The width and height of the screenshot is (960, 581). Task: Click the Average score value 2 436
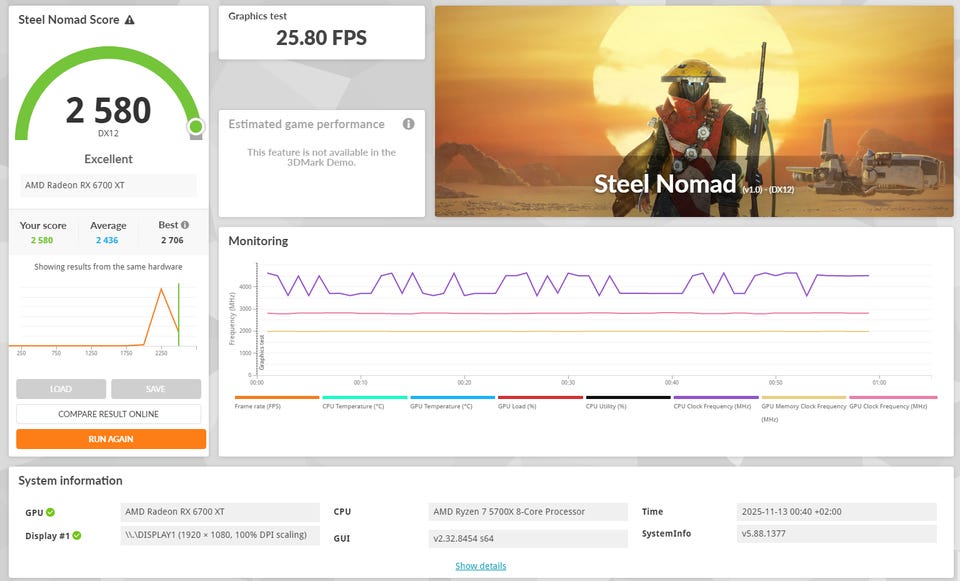coord(107,240)
